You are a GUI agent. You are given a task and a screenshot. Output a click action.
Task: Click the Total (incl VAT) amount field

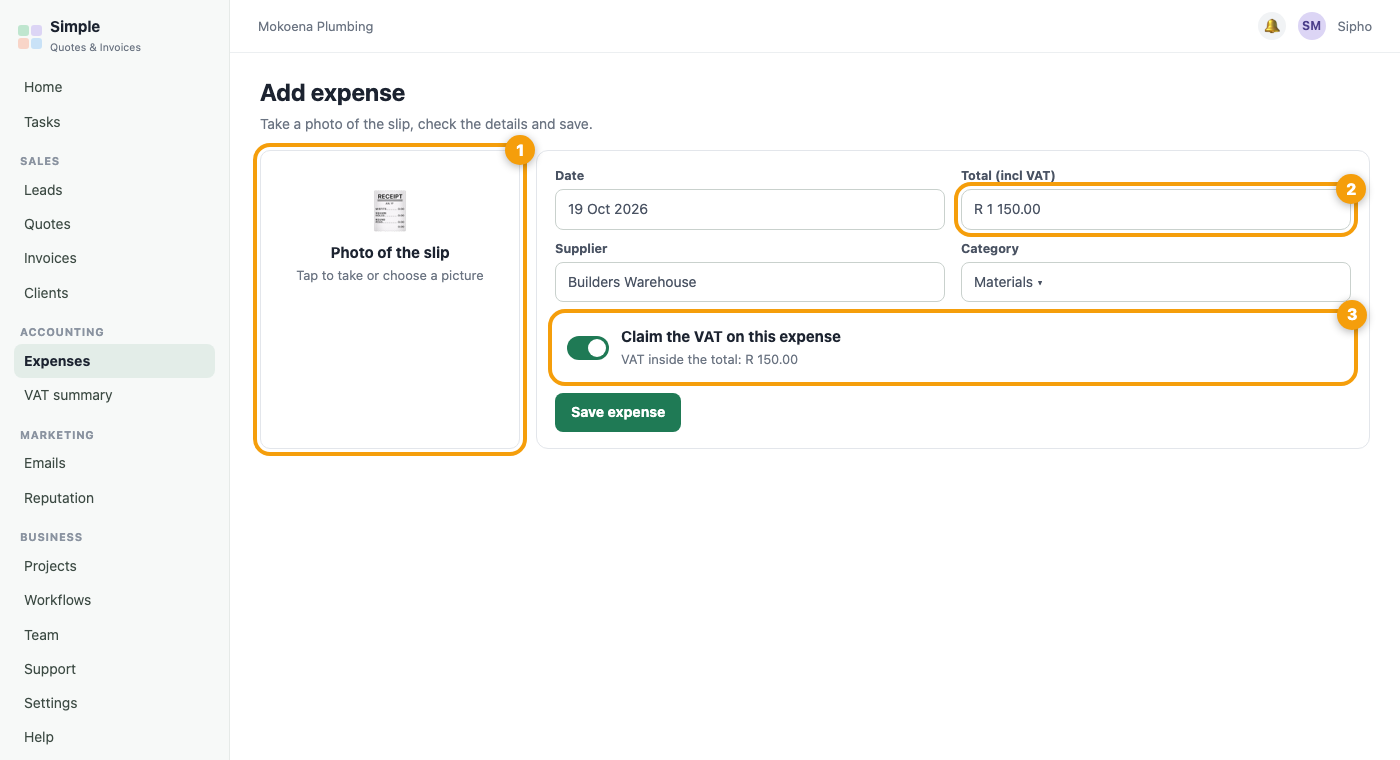click(1156, 209)
